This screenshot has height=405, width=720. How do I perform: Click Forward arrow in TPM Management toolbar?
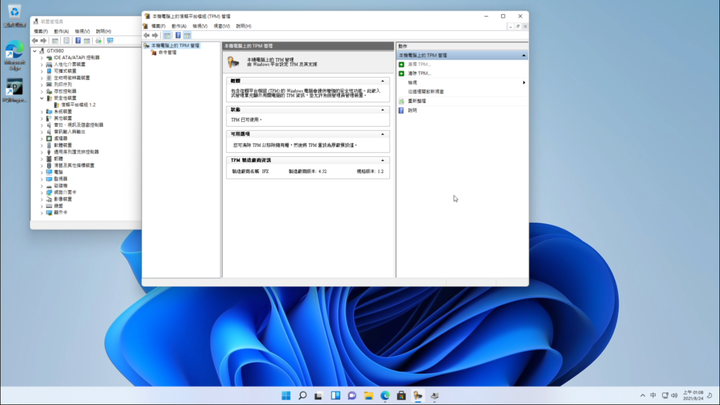(155, 35)
